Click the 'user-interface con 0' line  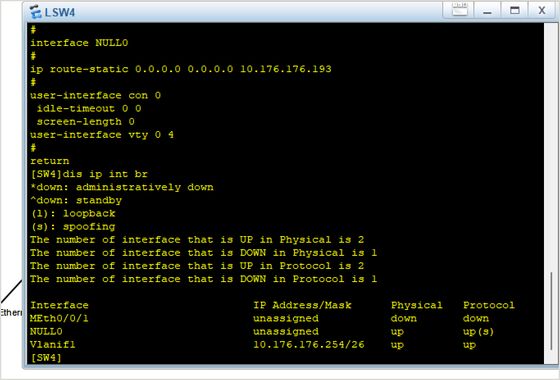95,95
